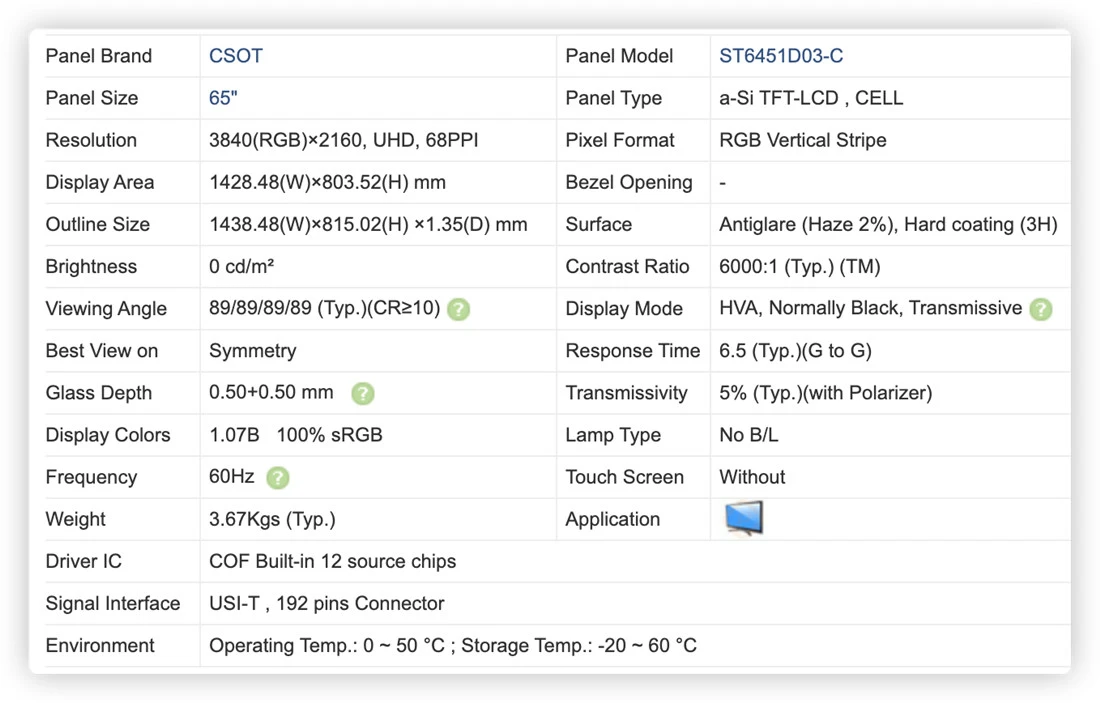Click the TV monitor Application icon
The image size is (1100, 703).
click(744, 518)
